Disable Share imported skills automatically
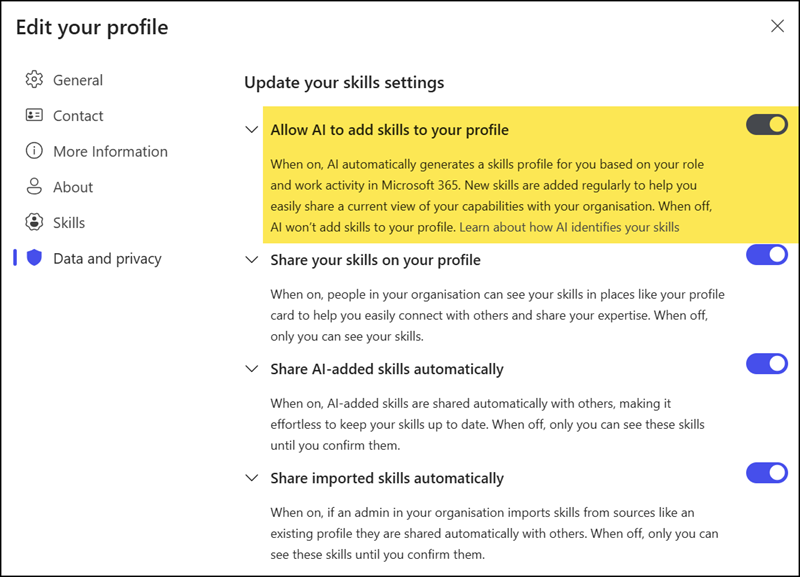 coord(767,472)
